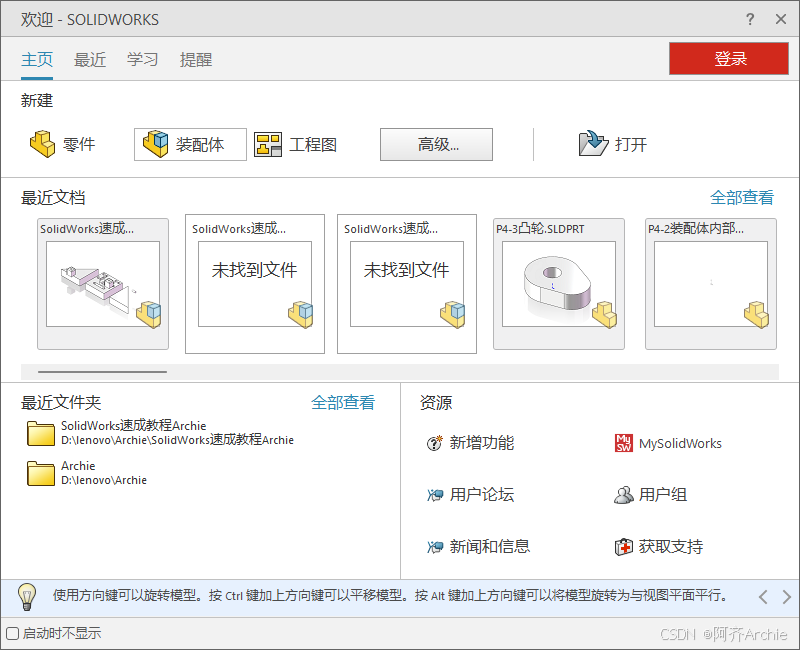Click the red 登录 login button
This screenshot has height=650, width=800.
tap(729, 59)
